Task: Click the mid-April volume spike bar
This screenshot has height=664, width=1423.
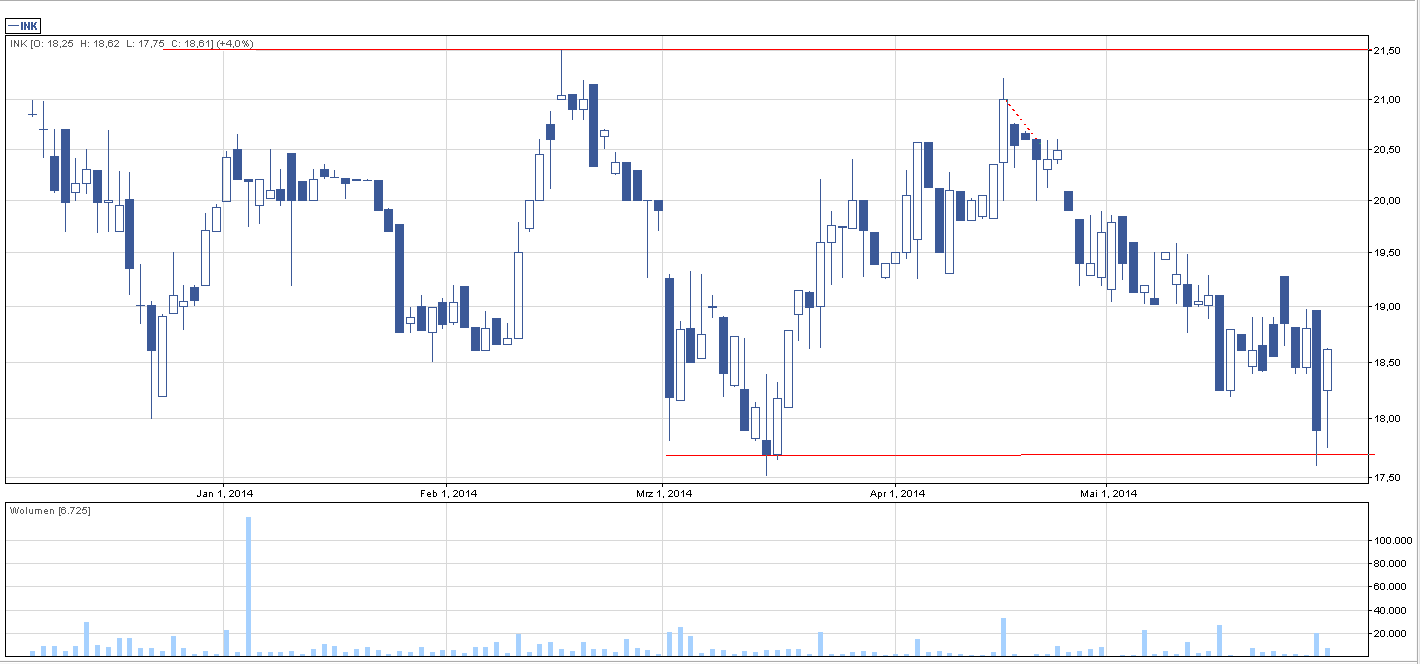Action: pyautogui.click(x=1003, y=637)
